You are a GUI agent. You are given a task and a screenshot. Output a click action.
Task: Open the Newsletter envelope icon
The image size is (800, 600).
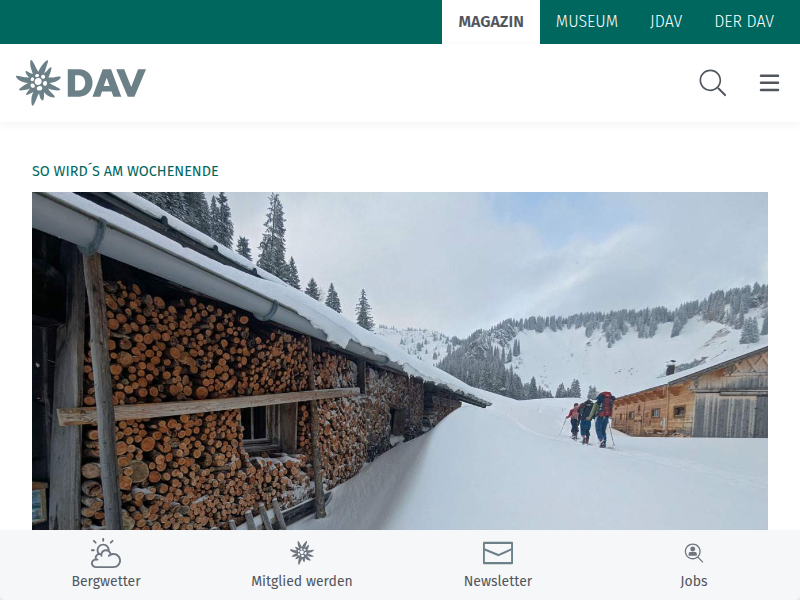pos(497,553)
